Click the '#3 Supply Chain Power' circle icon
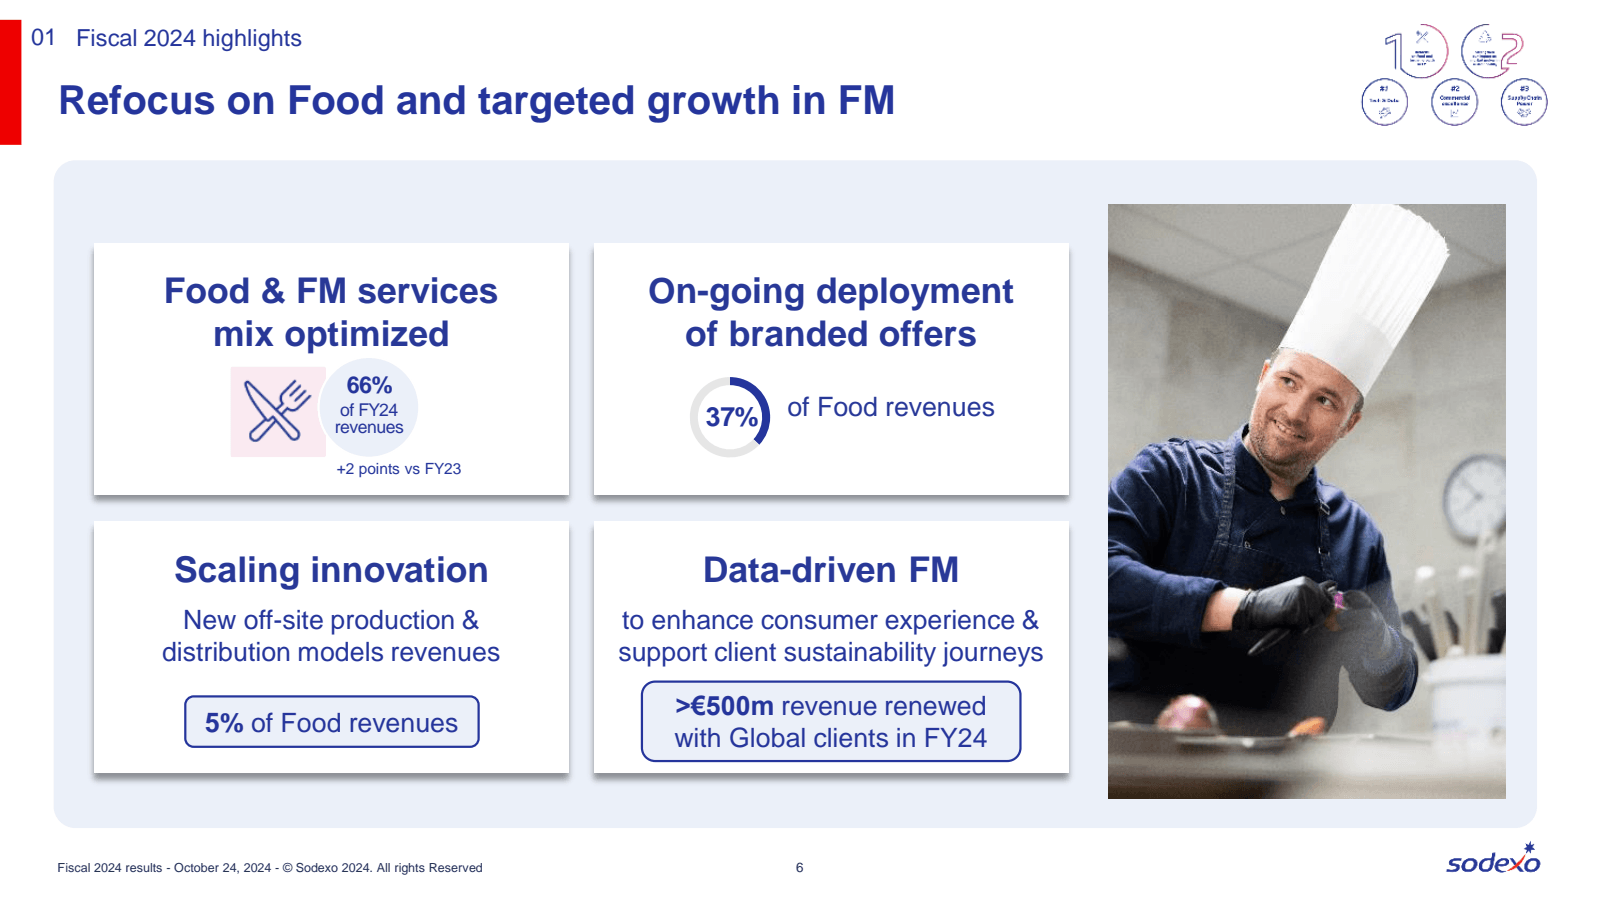 (1524, 102)
